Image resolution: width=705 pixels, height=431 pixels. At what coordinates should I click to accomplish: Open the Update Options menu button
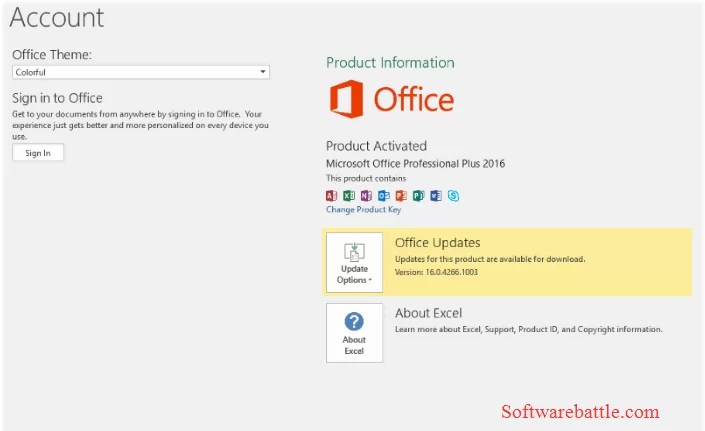pos(354,262)
